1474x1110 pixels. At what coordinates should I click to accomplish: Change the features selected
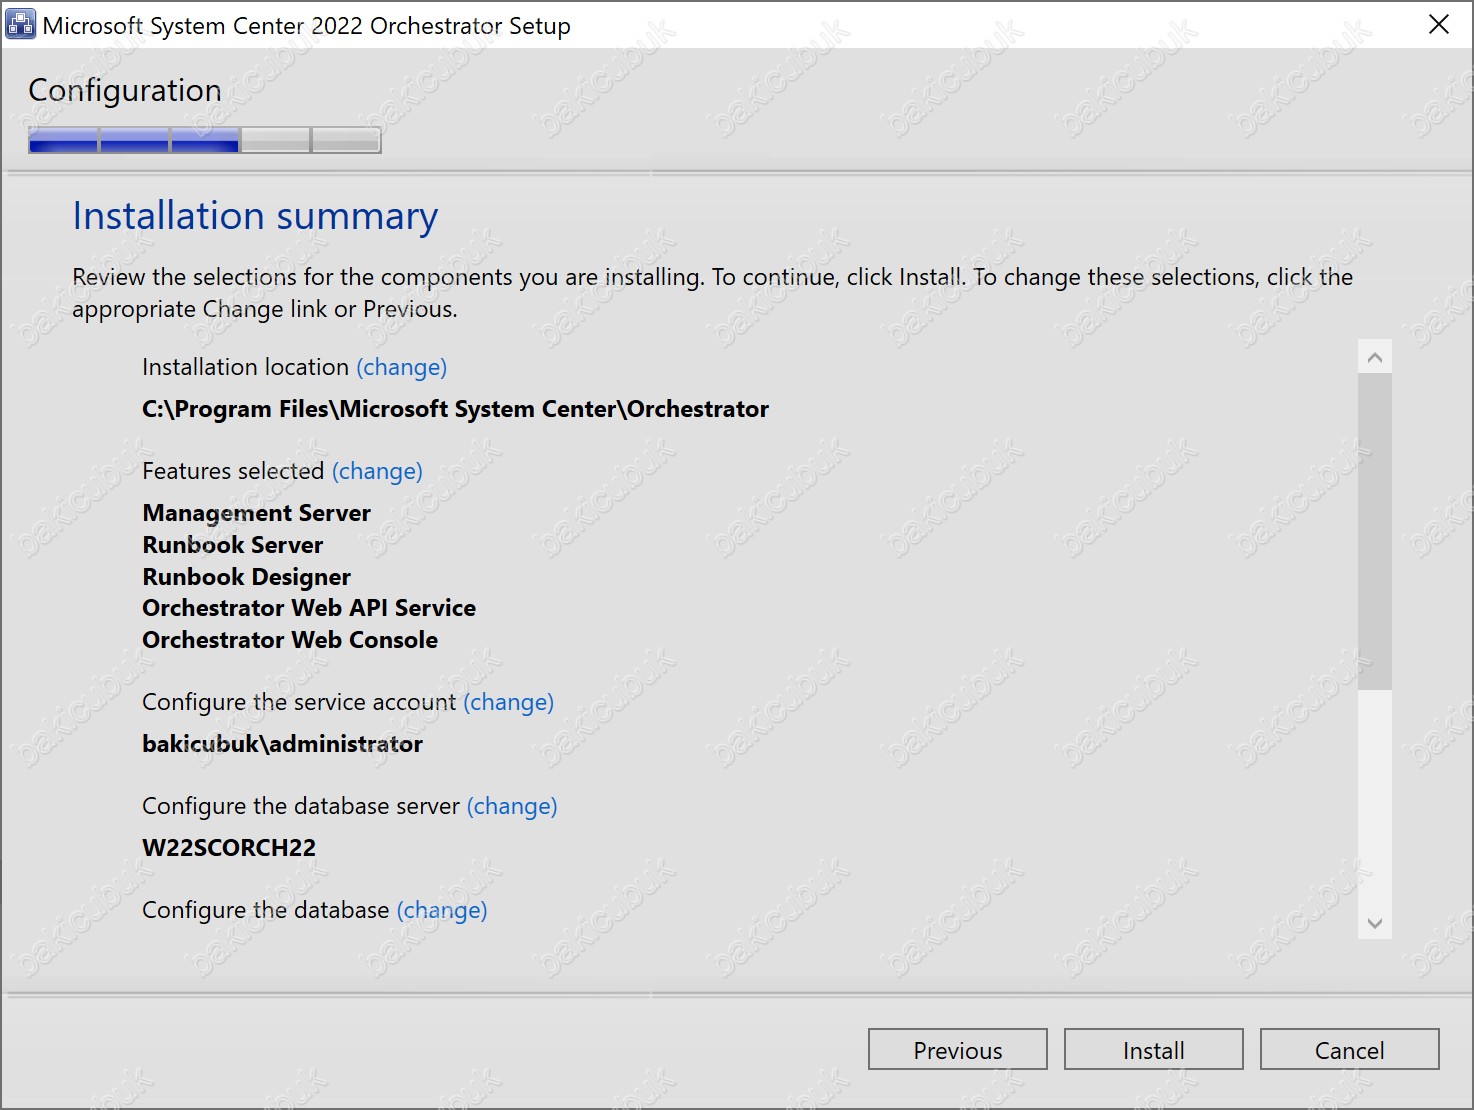coord(377,471)
